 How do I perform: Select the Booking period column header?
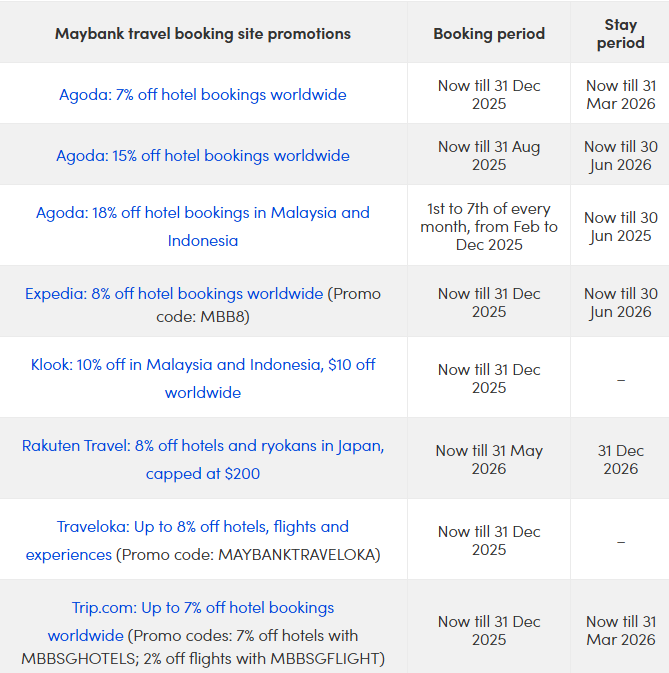tap(489, 34)
